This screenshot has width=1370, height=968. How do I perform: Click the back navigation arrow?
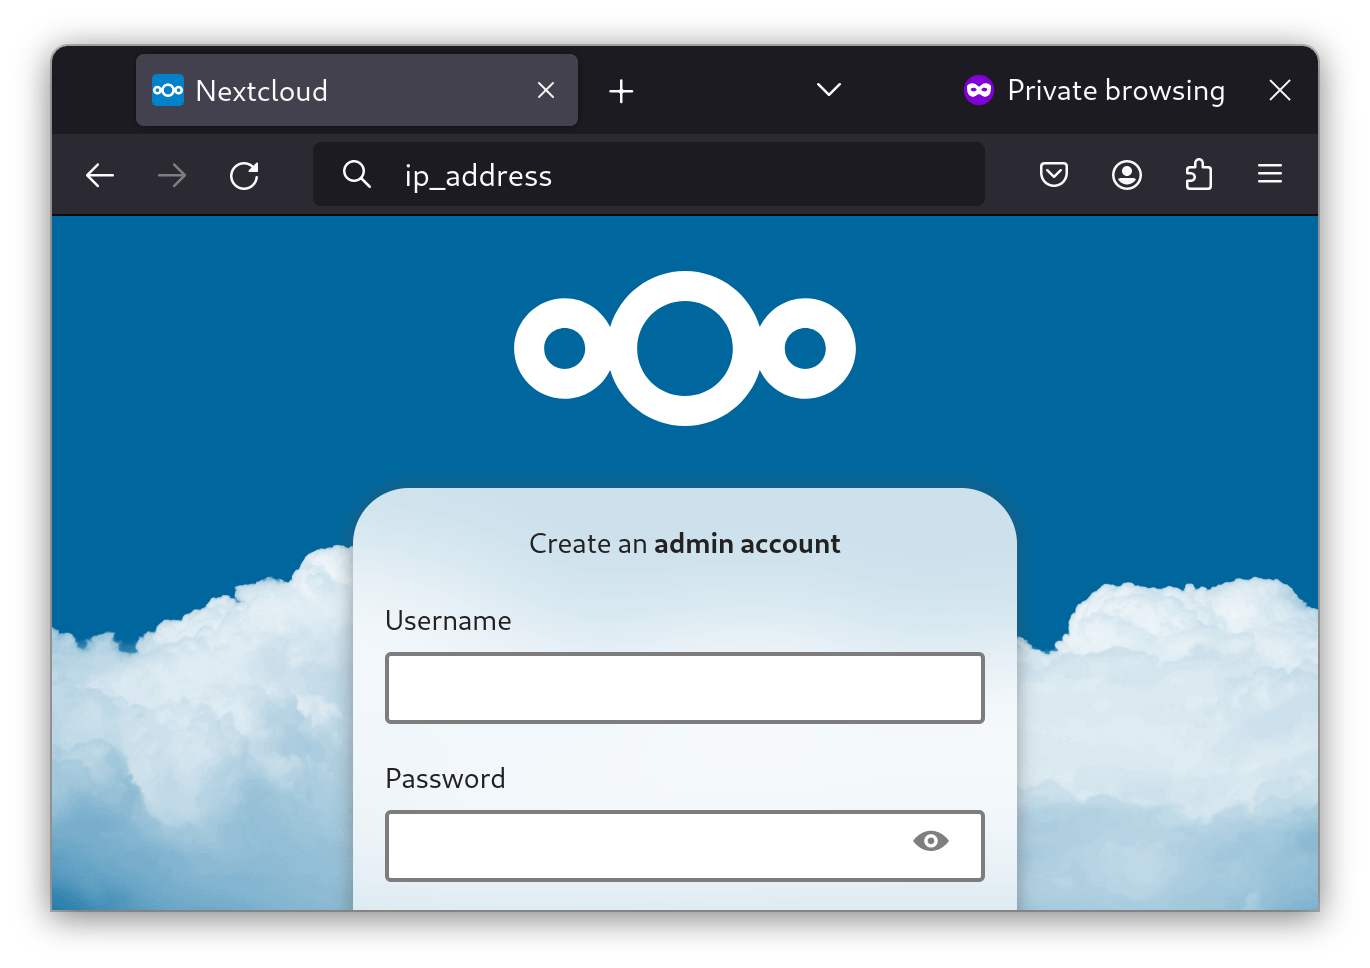(x=100, y=175)
